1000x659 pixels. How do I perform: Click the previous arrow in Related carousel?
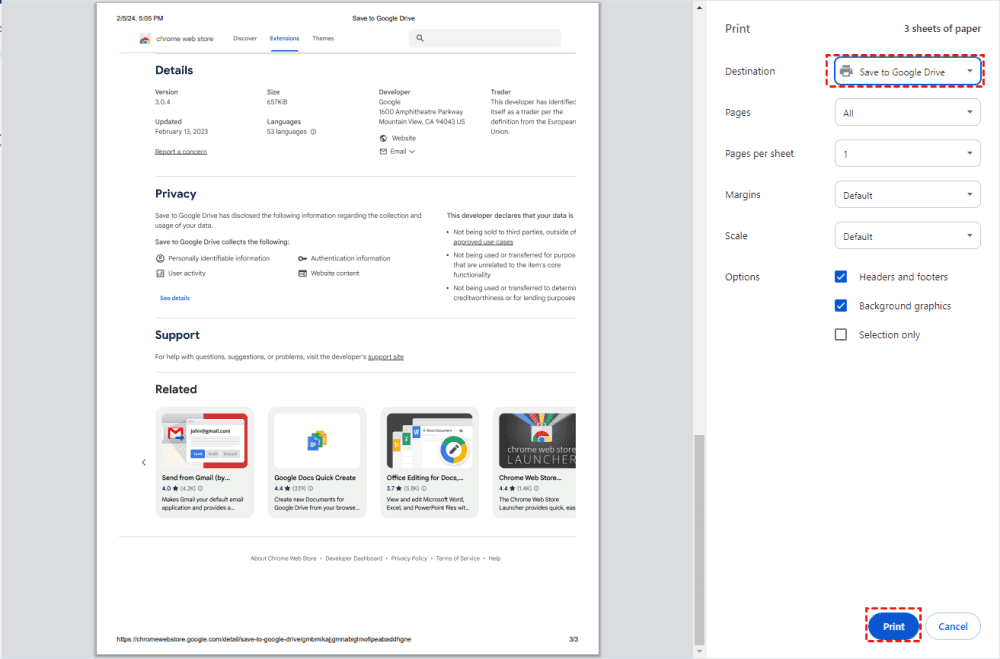coord(143,463)
